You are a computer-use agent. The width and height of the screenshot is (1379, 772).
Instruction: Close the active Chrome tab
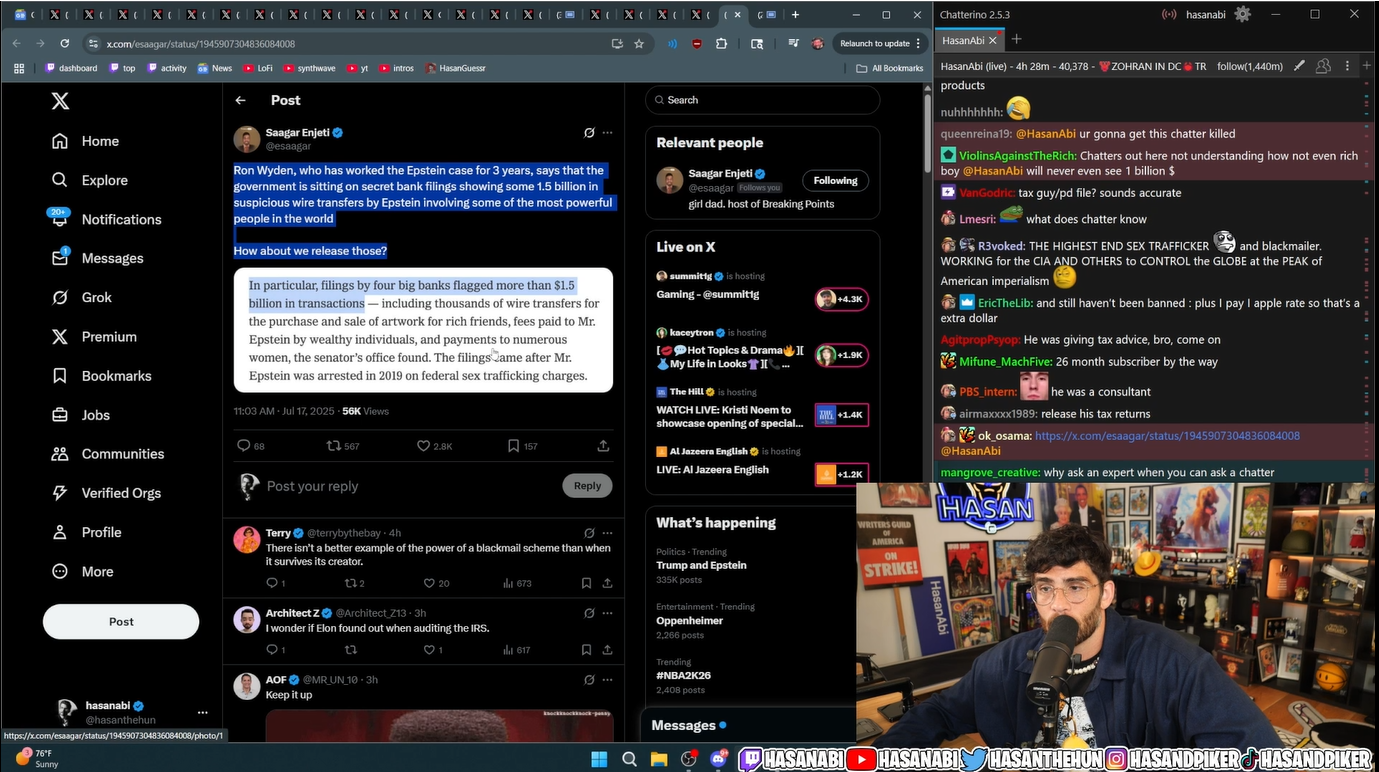(x=738, y=15)
